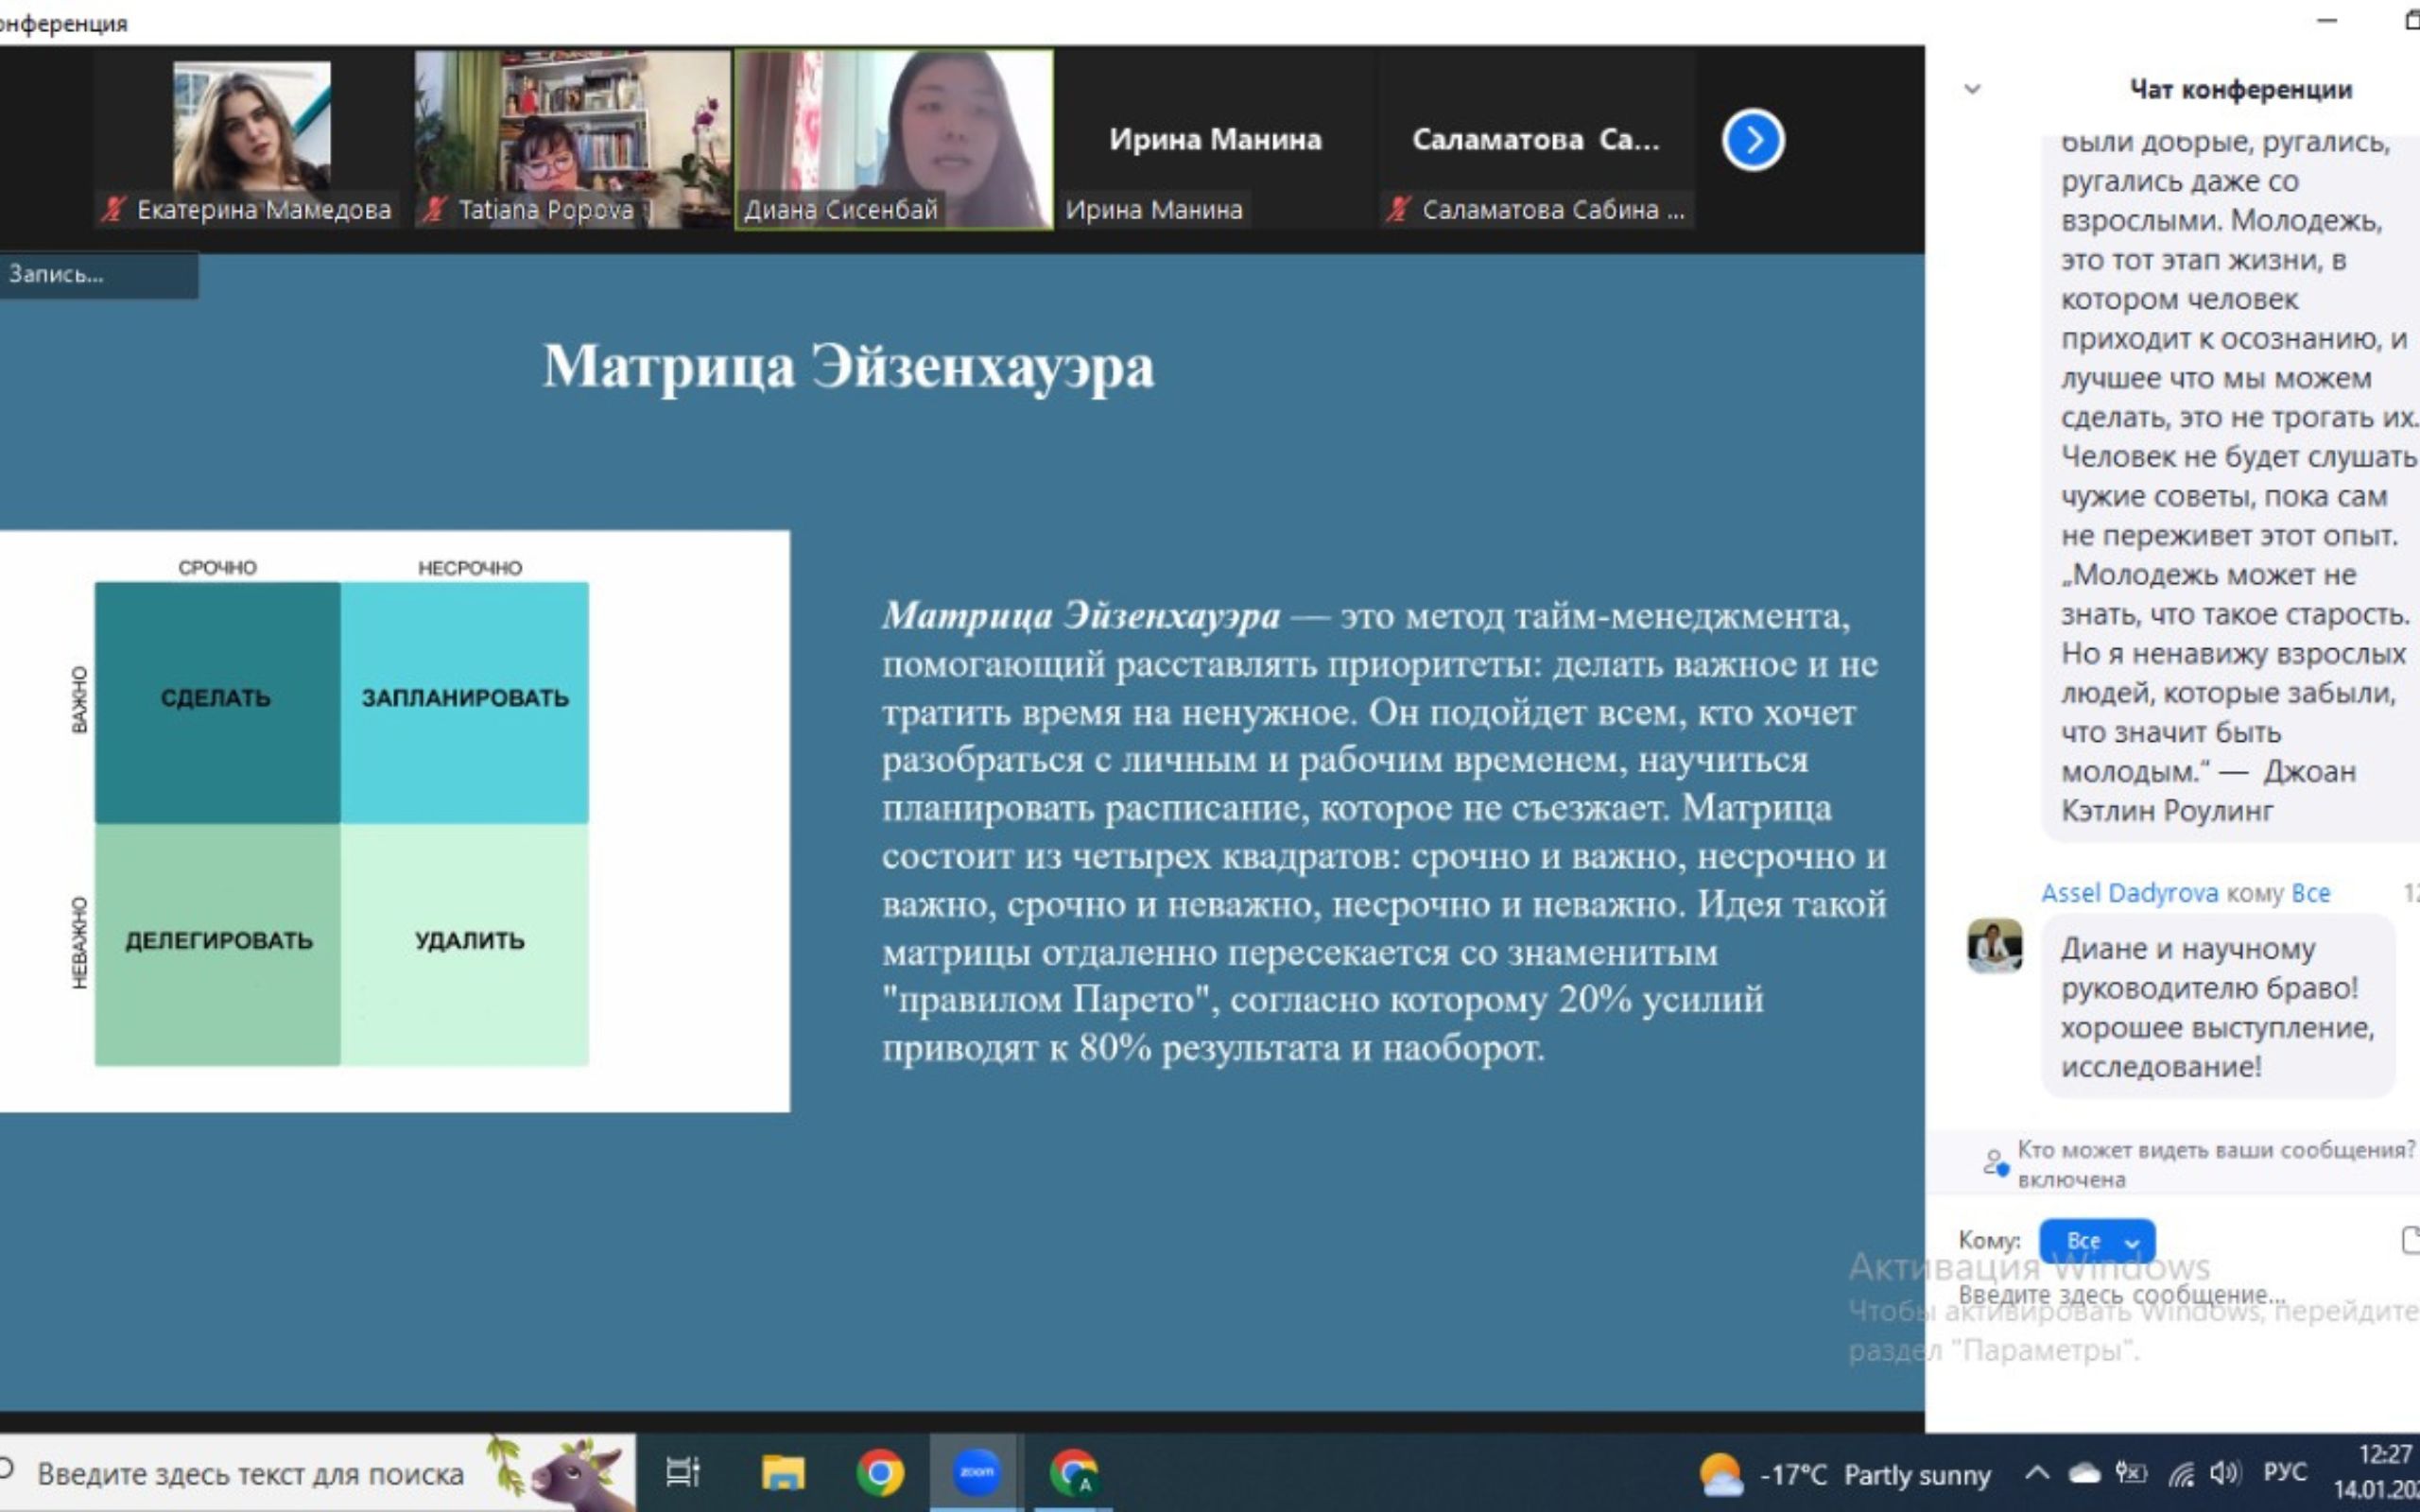Open Task View from the taskbar

[x=683, y=1472]
